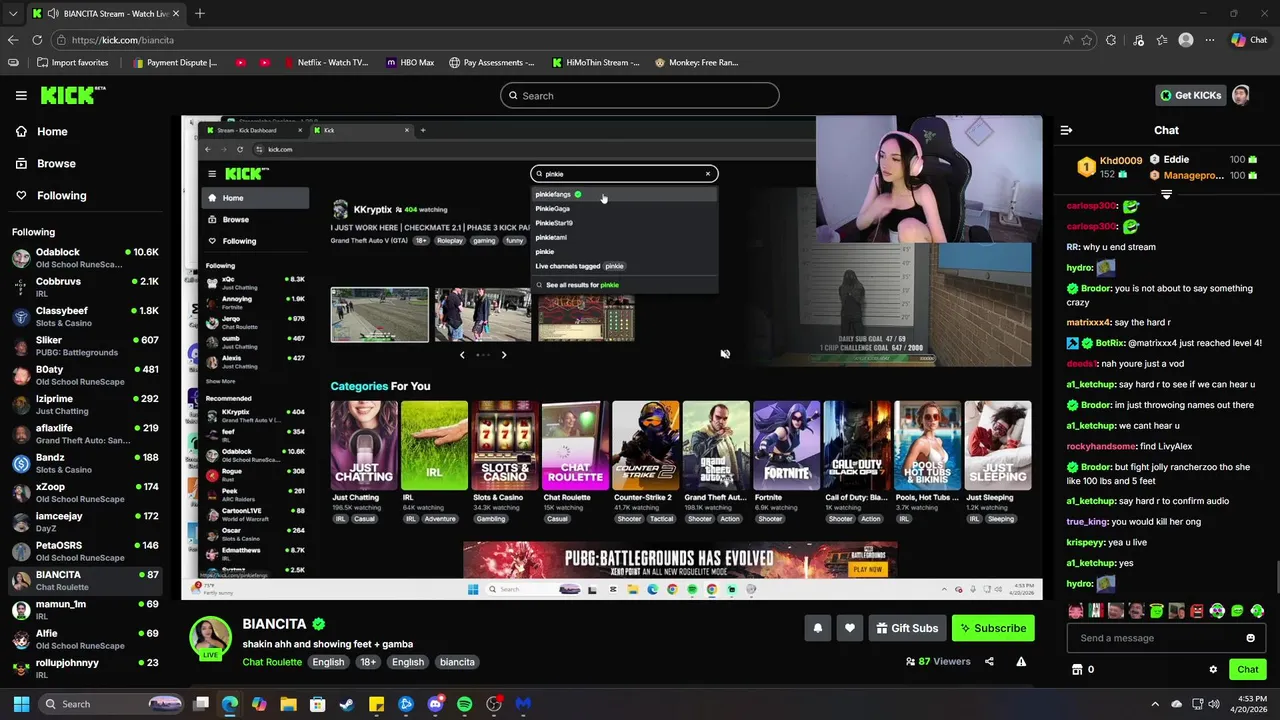
Task: Open rollupjohnnyy channel in Following list
Action: pos(85,668)
